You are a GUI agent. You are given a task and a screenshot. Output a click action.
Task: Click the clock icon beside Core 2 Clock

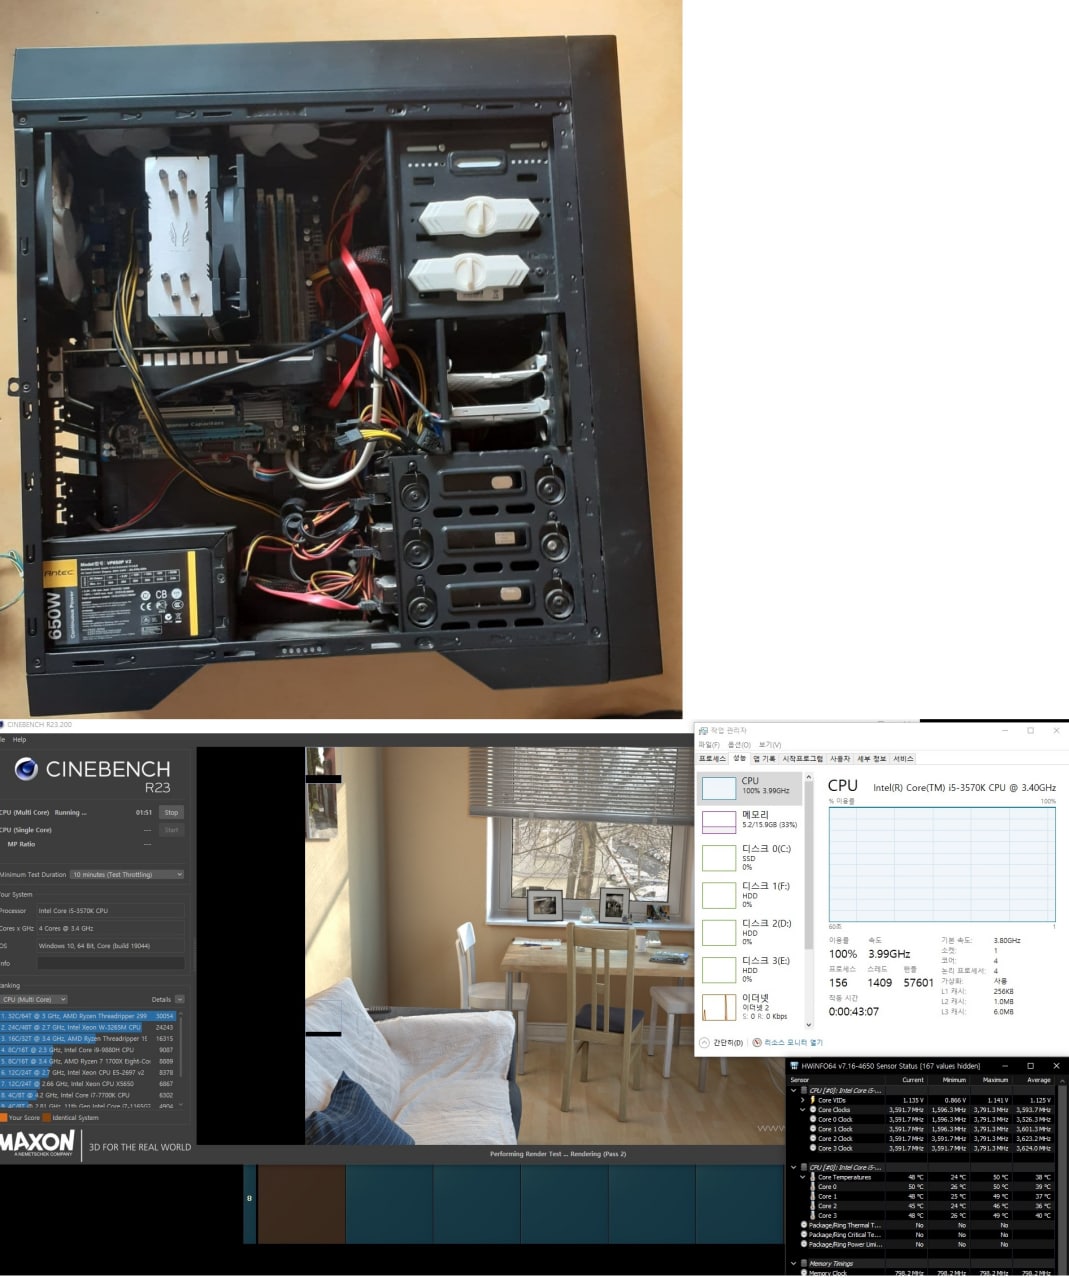coord(813,1139)
